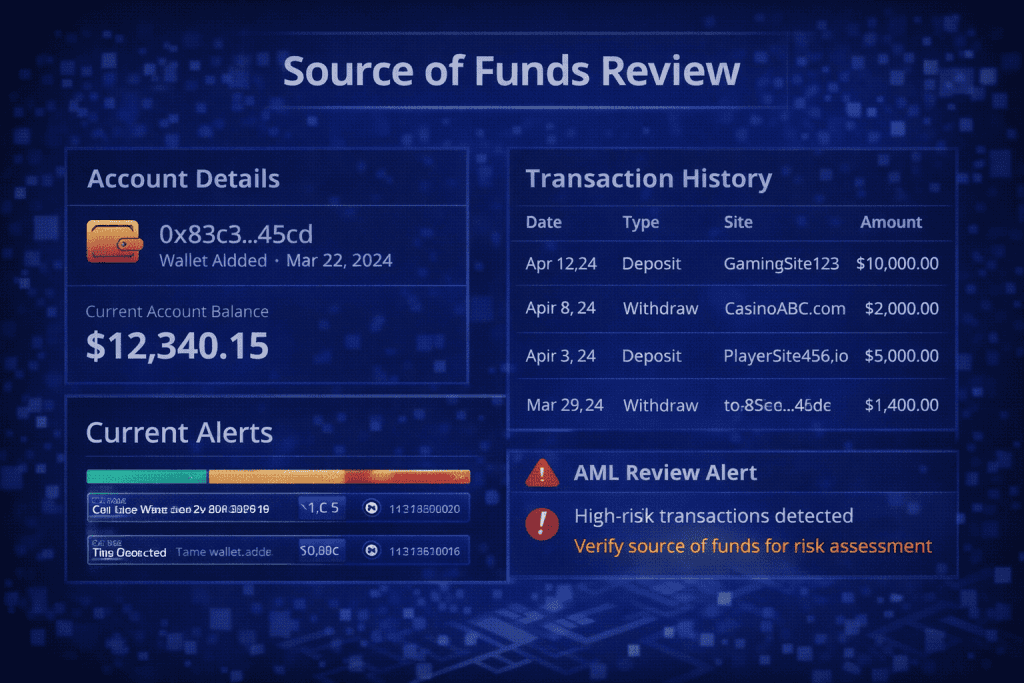The height and width of the screenshot is (683, 1024).
Task: Open the Mar 29 withdraw transaction
Action: point(732,405)
